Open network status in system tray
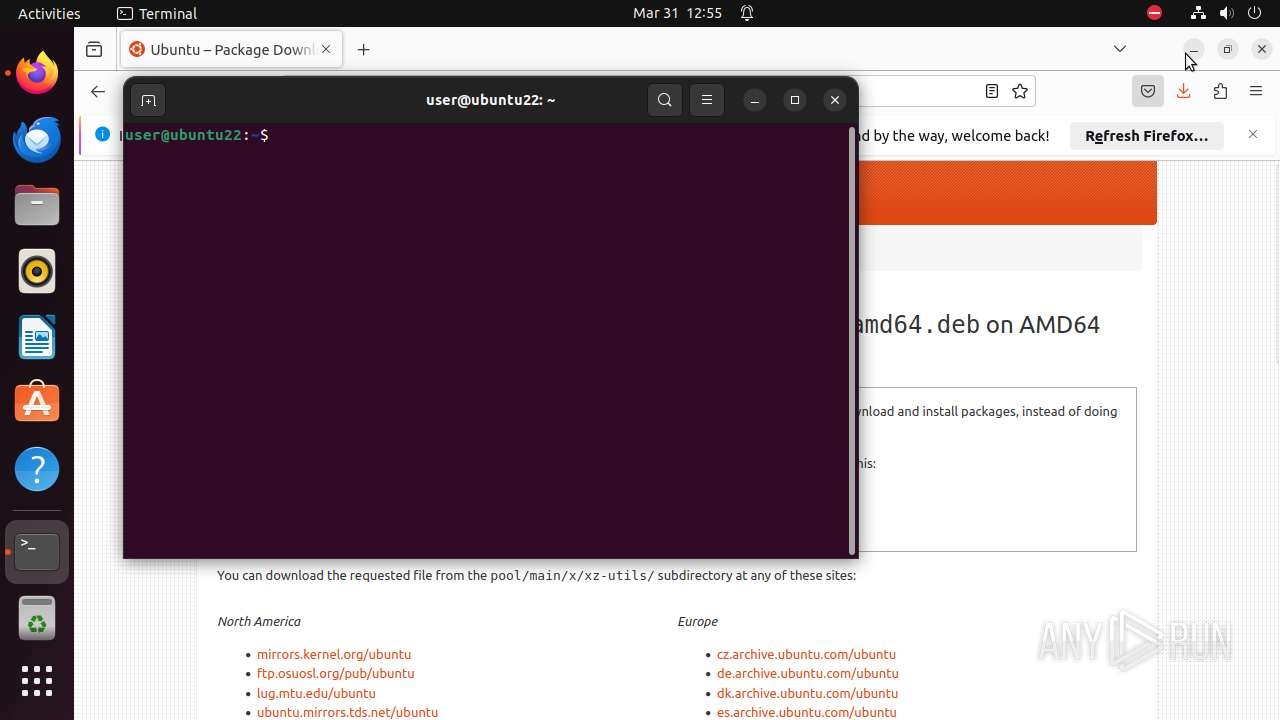 click(x=1198, y=13)
